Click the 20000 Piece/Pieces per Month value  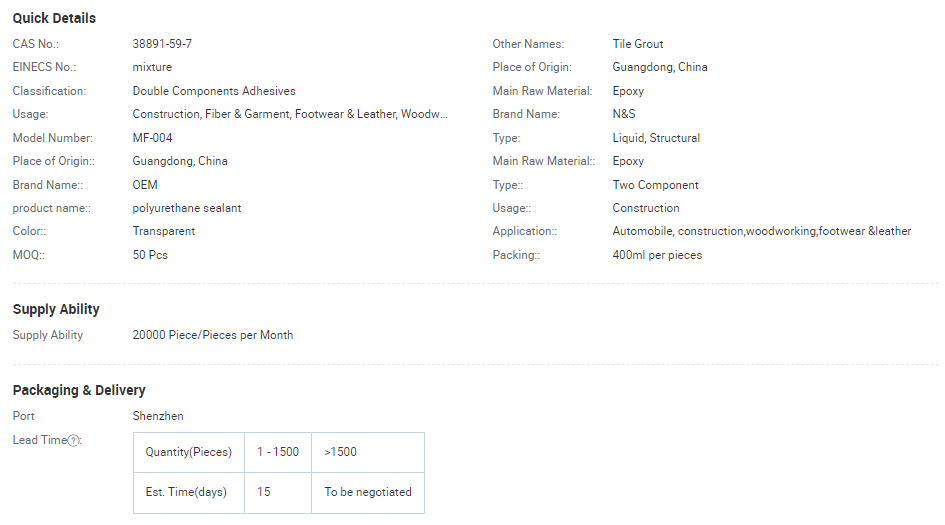213,335
